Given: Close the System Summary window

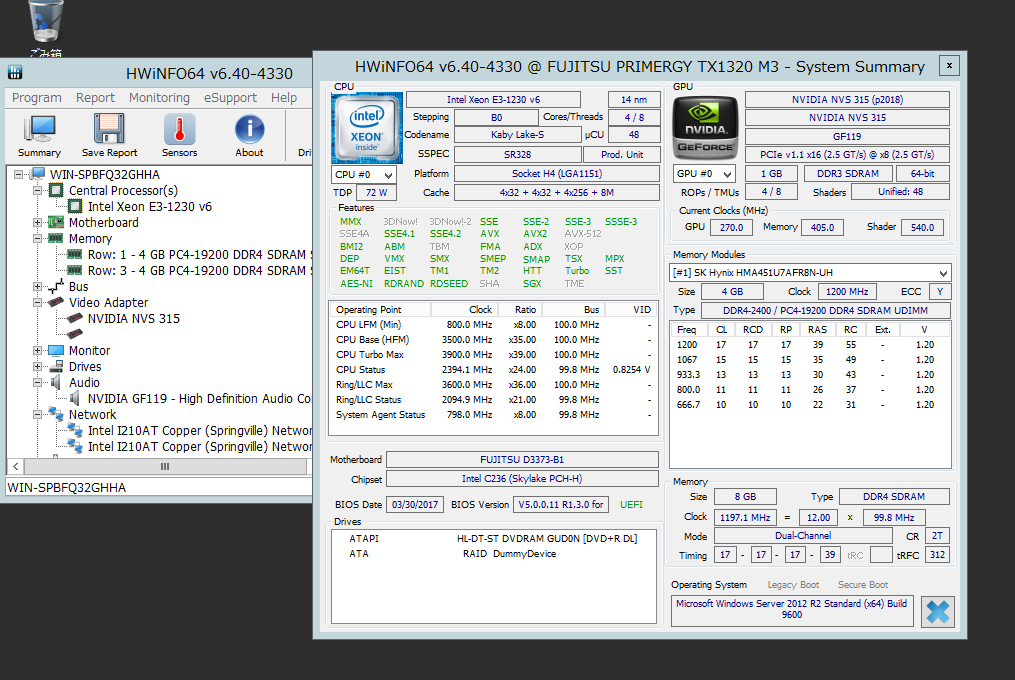Looking at the screenshot, I should pyautogui.click(x=949, y=65).
